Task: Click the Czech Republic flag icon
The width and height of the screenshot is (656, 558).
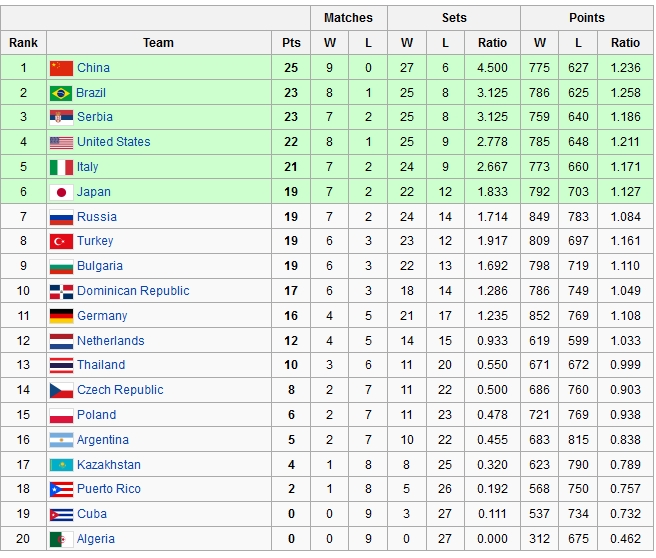Action: [61, 390]
